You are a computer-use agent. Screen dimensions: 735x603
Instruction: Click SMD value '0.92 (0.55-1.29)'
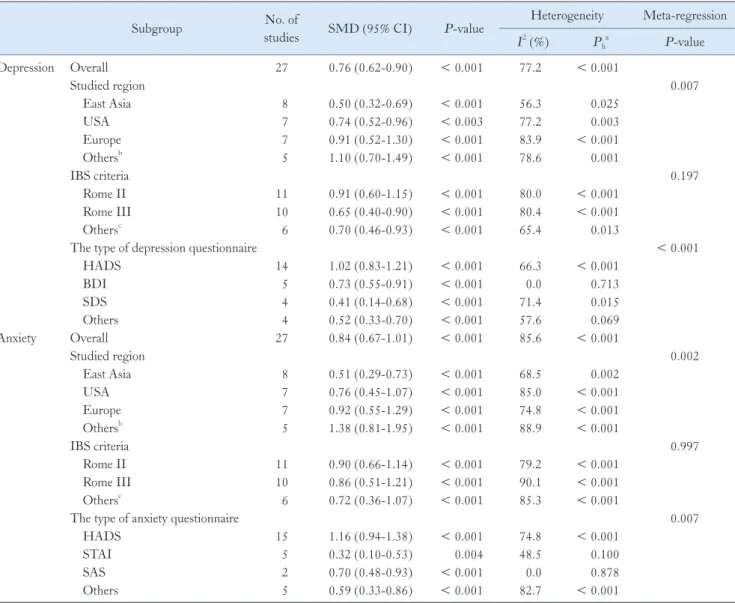370,410
